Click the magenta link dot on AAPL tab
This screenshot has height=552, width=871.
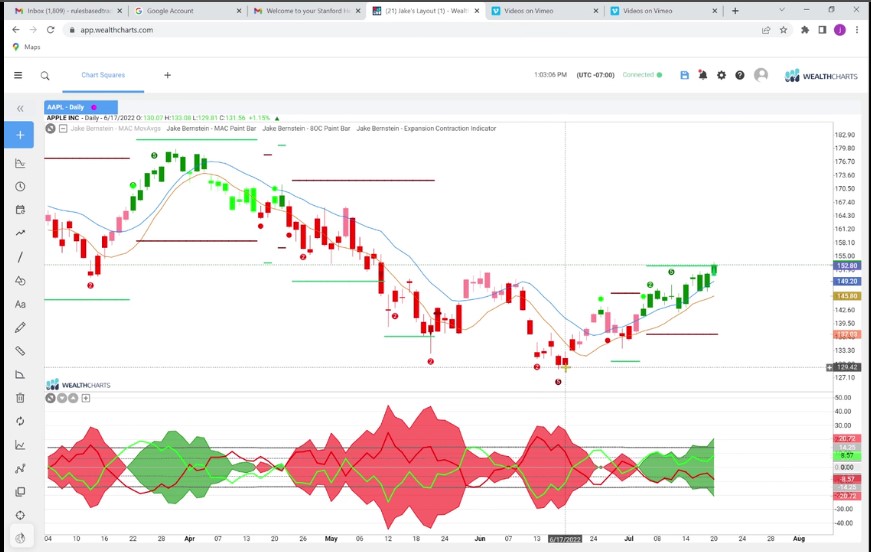(x=94, y=107)
